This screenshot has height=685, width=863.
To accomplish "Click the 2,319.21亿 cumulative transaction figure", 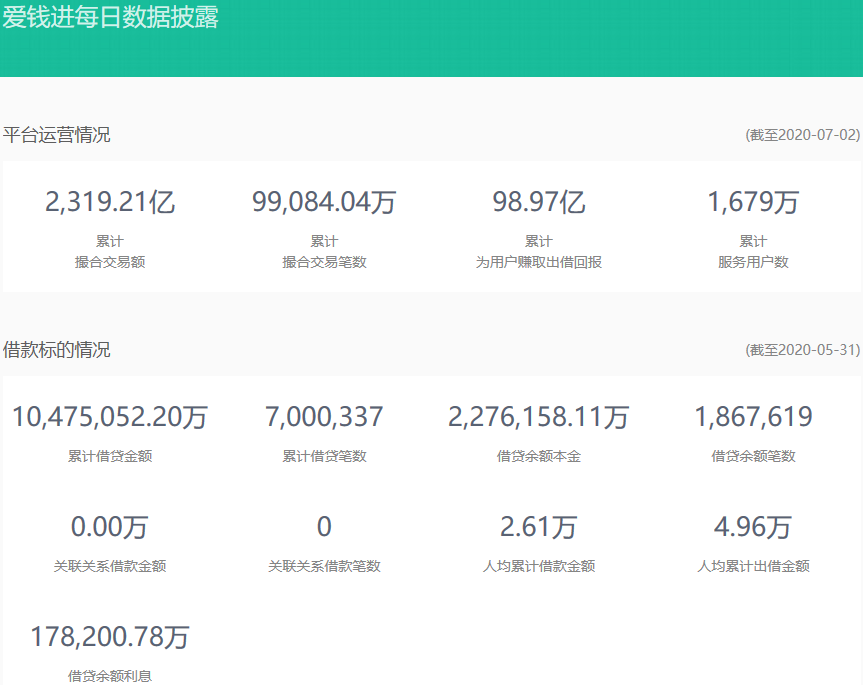I will point(110,203).
